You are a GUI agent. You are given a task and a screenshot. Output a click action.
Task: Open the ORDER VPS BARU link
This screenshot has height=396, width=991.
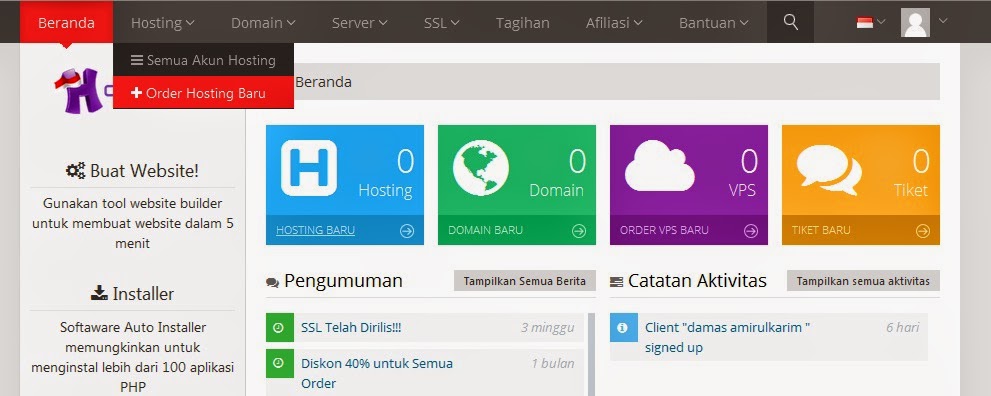pyautogui.click(x=664, y=231)
